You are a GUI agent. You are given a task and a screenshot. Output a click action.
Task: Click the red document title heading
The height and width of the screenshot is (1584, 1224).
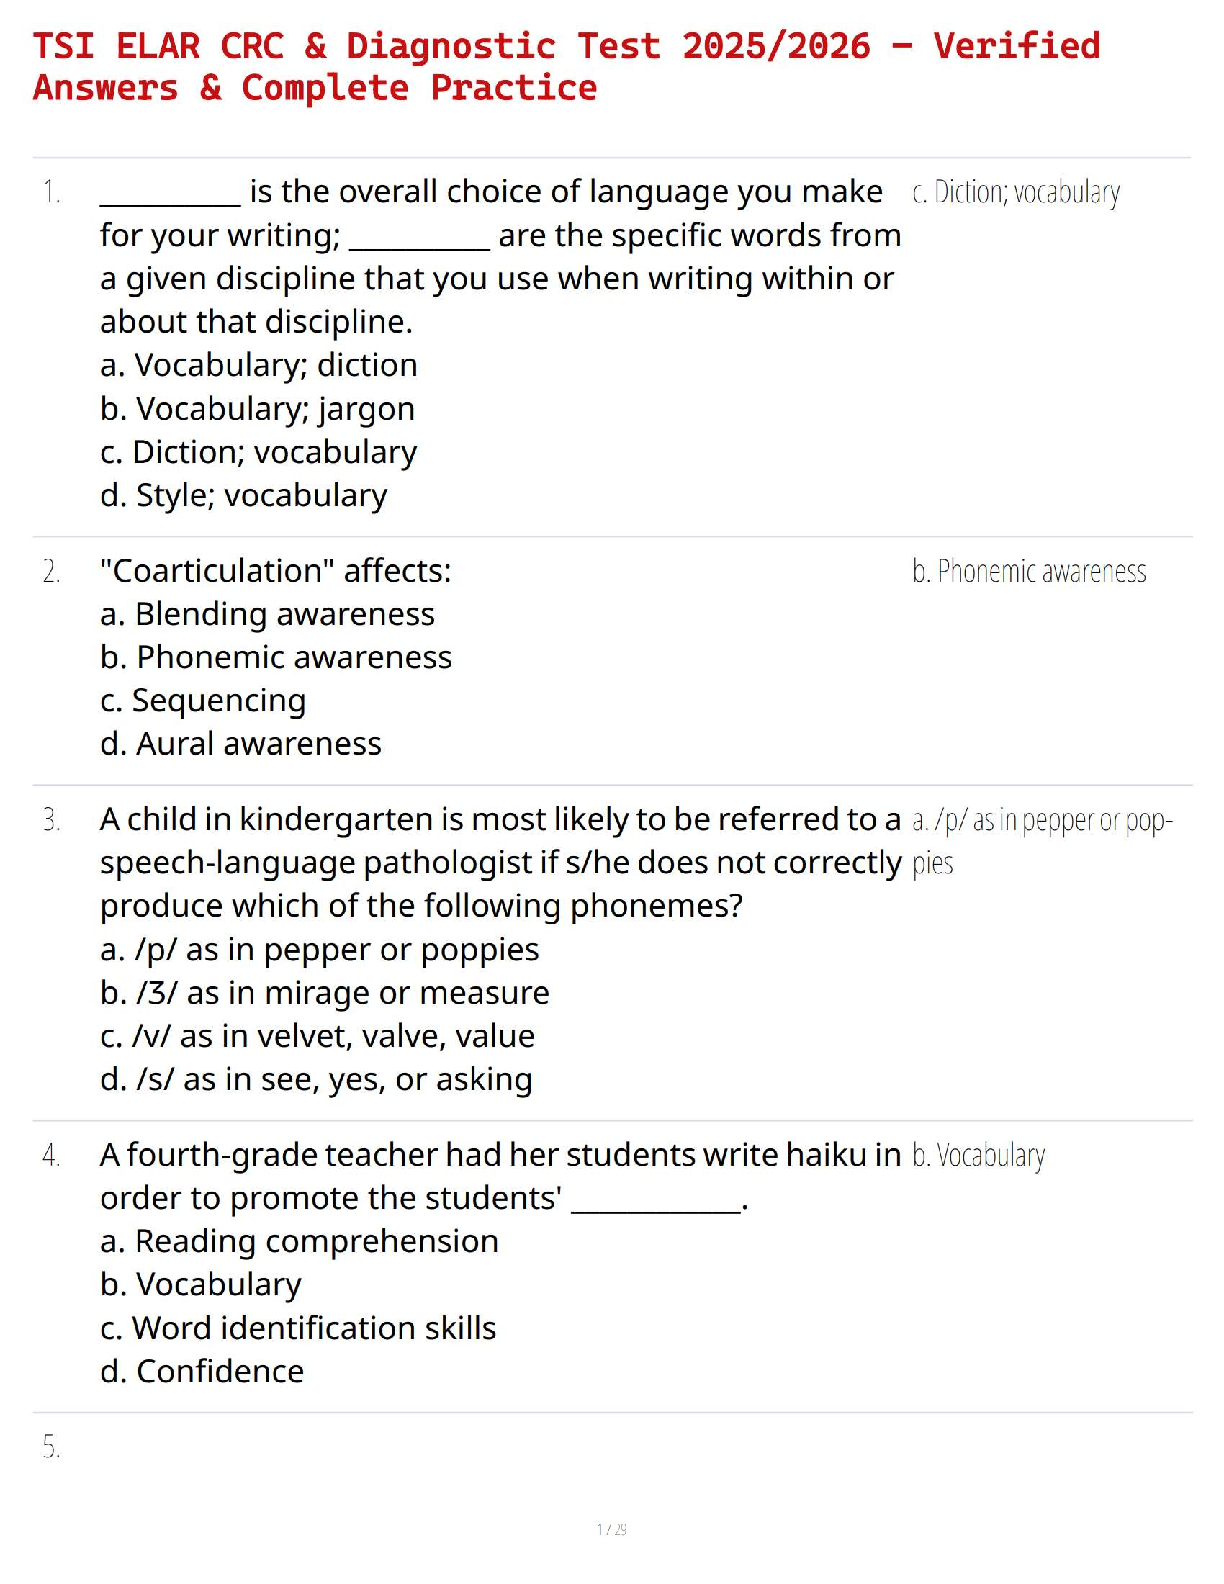[x=566, y=67]
